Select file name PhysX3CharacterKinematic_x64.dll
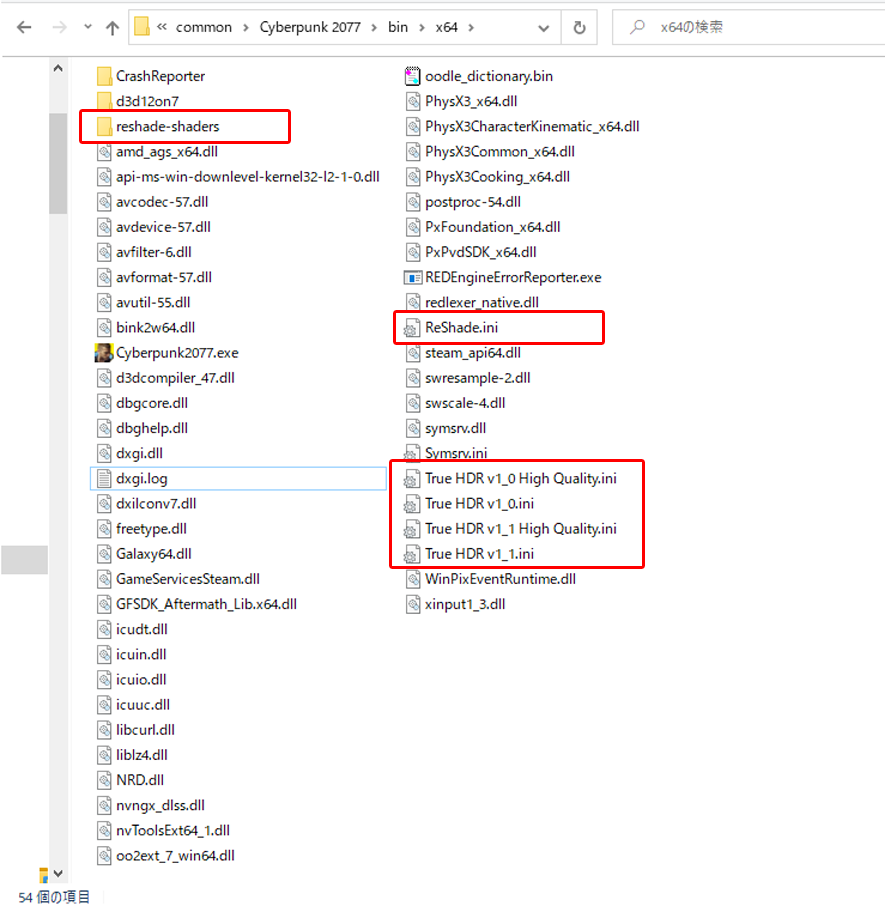This screenshot has height=912, width=885. (x=532, y=126)
